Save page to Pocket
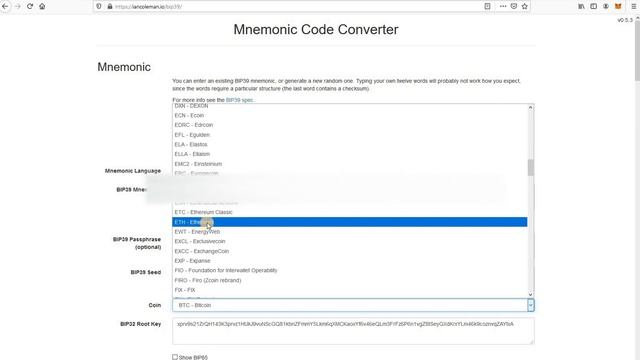The height and width of the screenshot is (360, 640). pyautogui.click(x=514, y=6)
